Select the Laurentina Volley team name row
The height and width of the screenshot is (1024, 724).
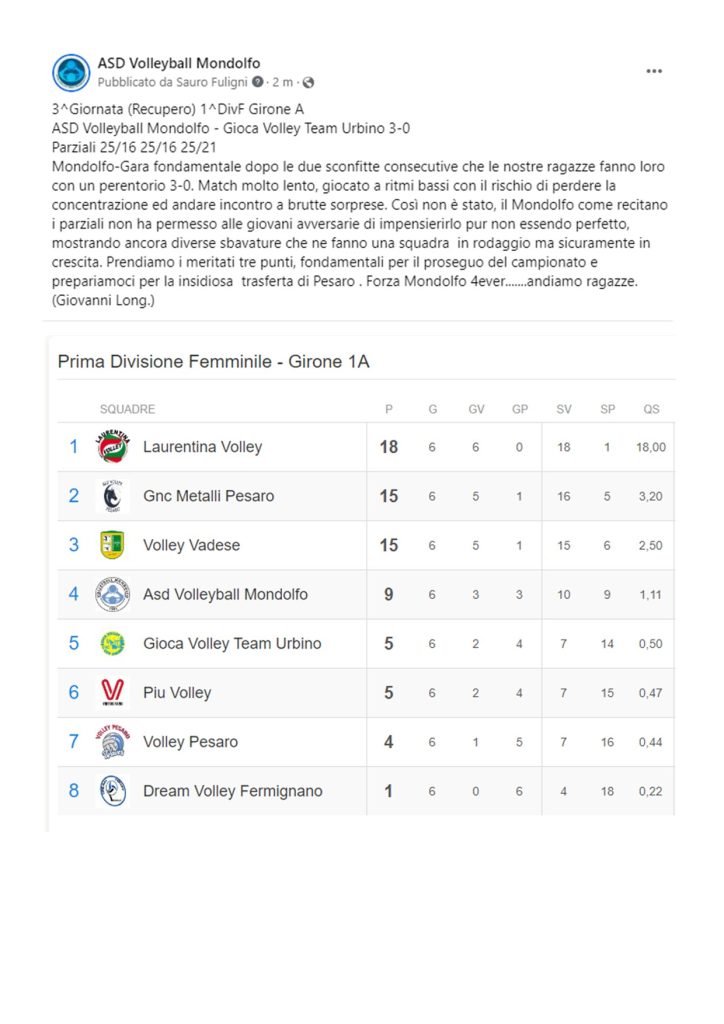tap(366, 447)
